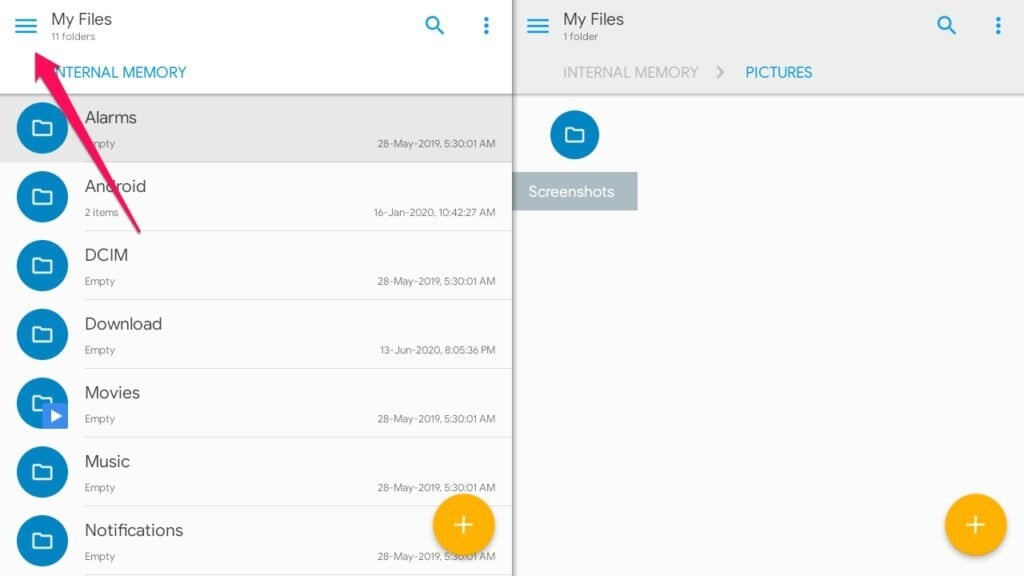Screen dimensions: 1024x576
Task: Tap the Android folder icon
Action: pyautogui.click(x=42, y=197)
